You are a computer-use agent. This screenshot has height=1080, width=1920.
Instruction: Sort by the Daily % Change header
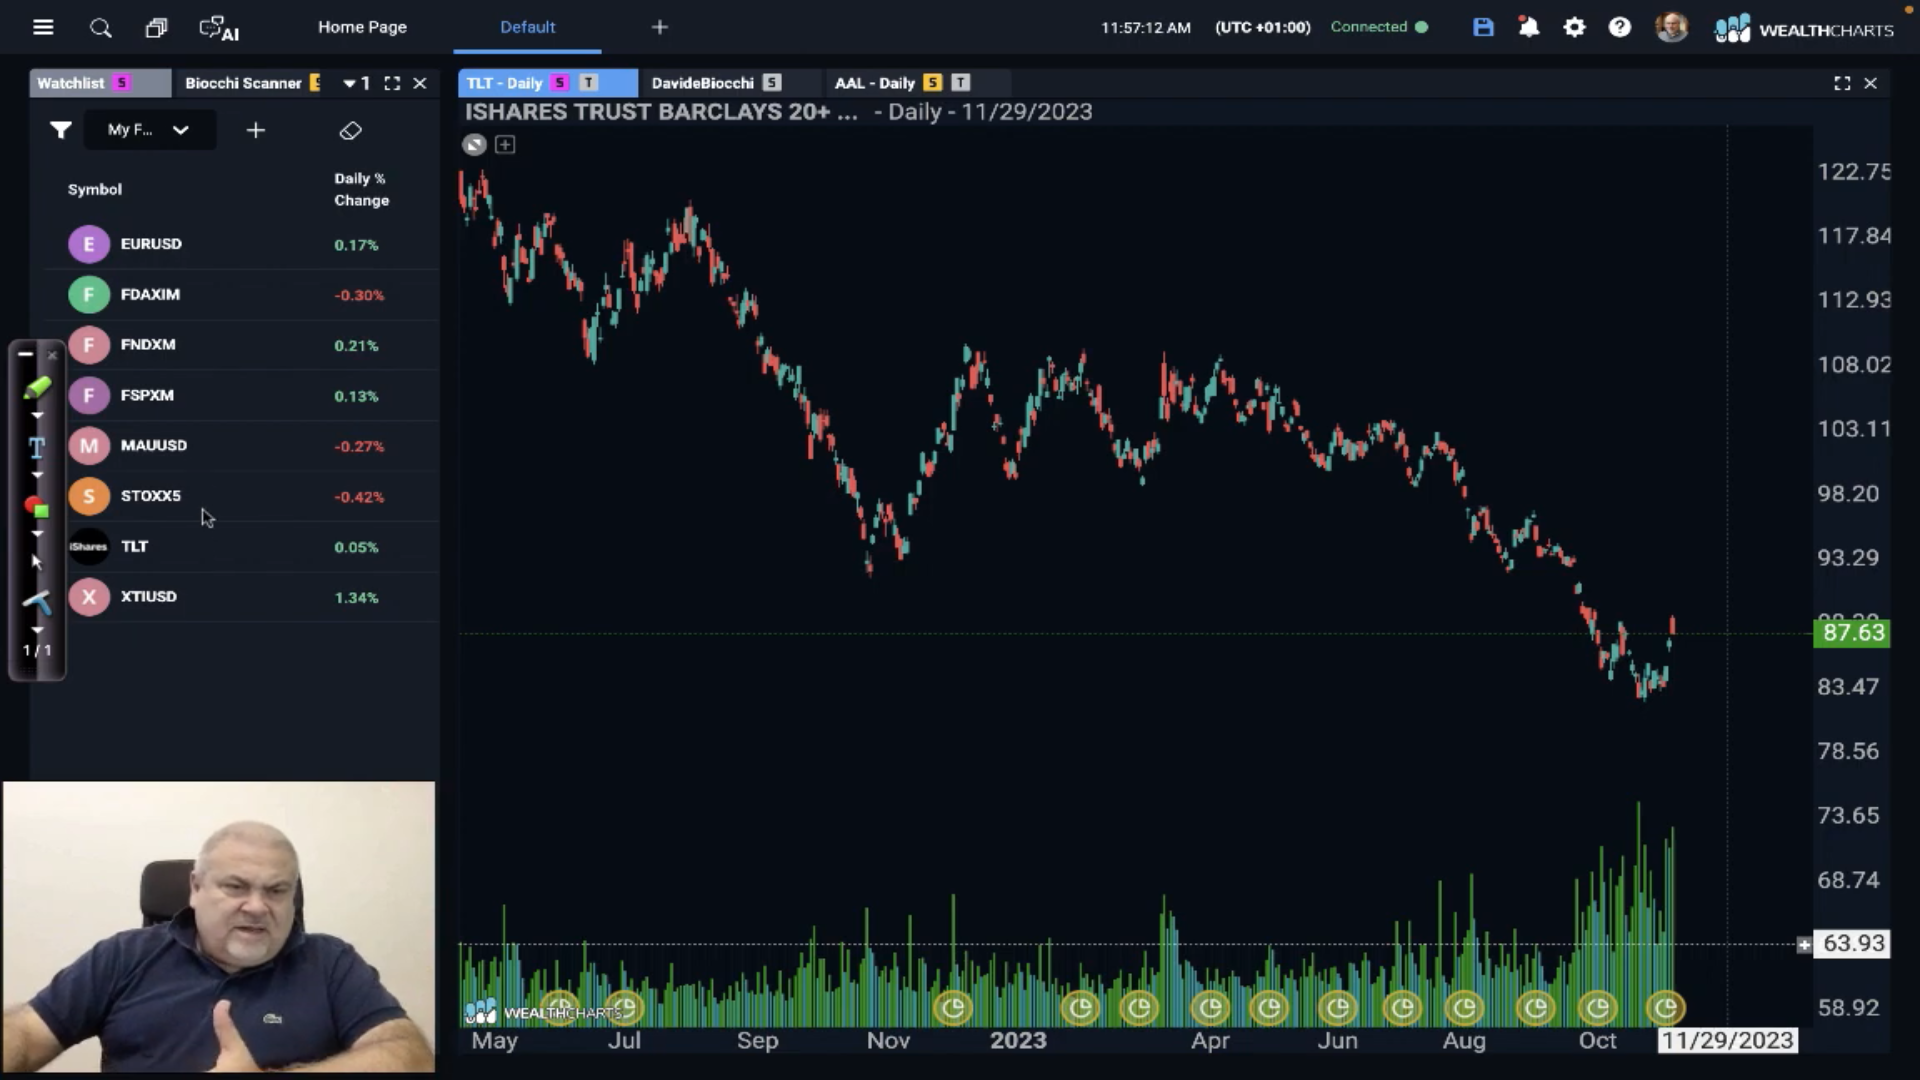pos(361,189)
